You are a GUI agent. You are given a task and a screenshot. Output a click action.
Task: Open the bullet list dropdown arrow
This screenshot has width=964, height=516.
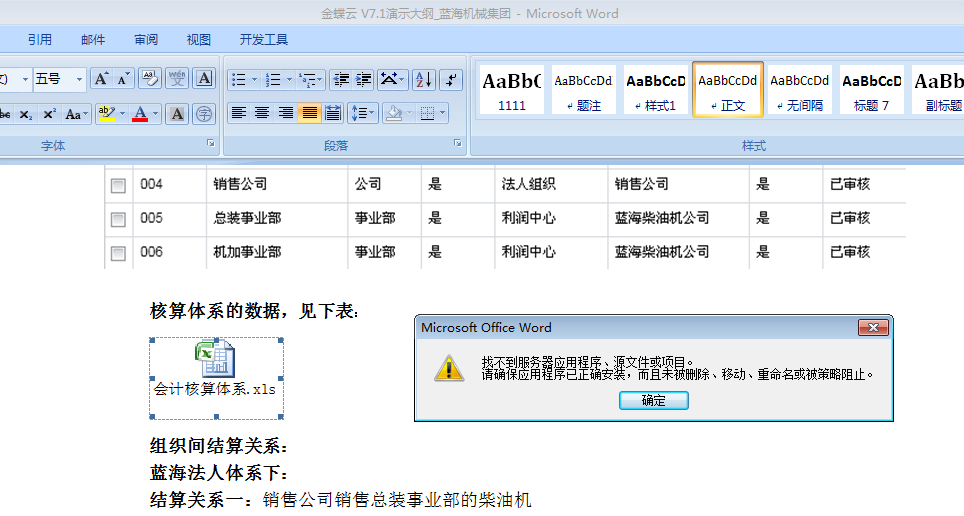pos(254,80)
